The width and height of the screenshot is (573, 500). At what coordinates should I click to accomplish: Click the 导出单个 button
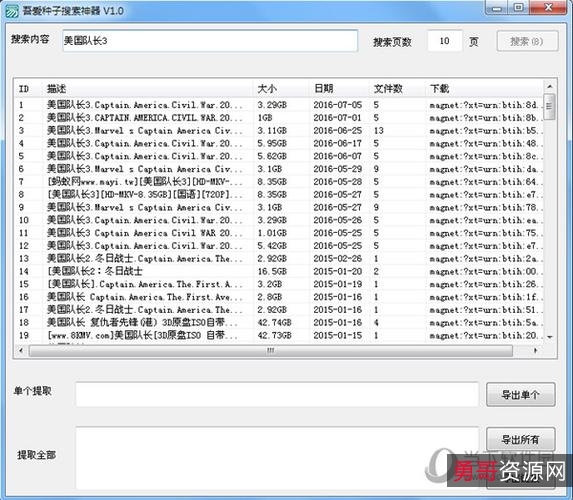[x=521, y=395]
